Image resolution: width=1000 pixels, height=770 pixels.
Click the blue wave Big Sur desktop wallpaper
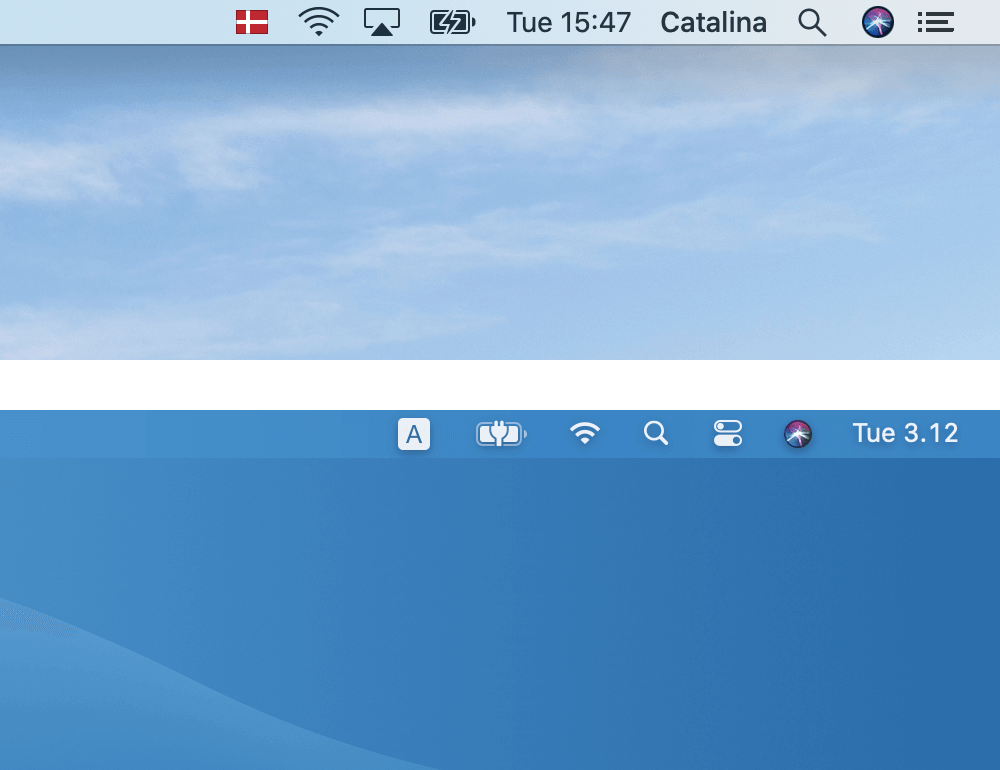tap(500, 614)
